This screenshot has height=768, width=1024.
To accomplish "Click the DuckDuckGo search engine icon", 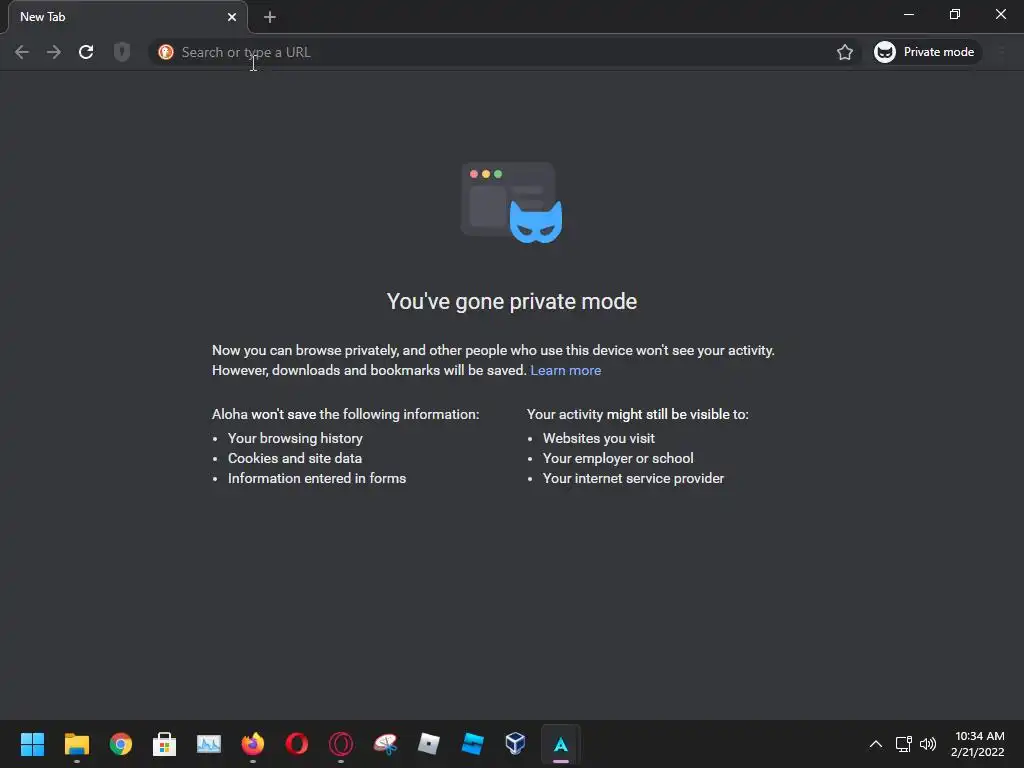I will pyautogui.click(x=166, y=52).
